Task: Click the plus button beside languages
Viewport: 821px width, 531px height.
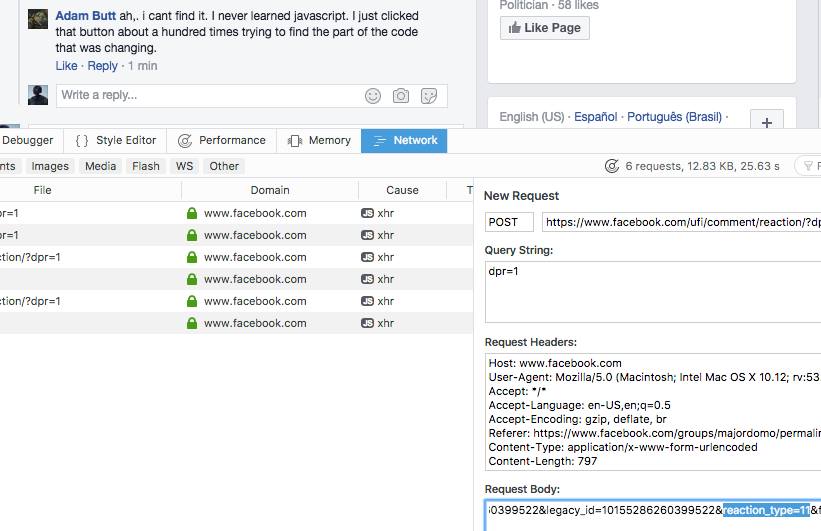Action: click(767, 123)
